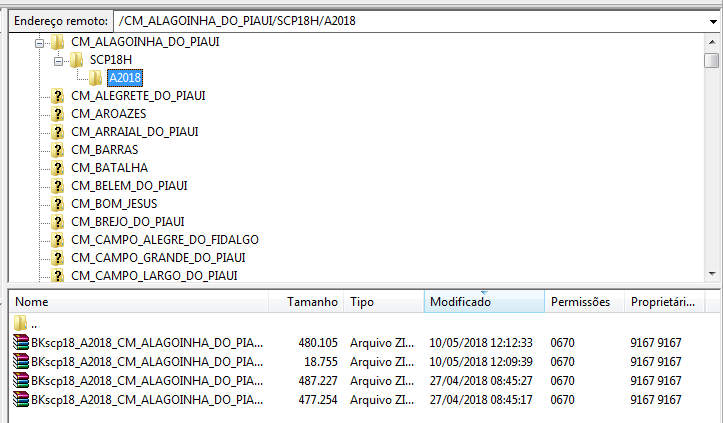The width and height of the screenshot is (723, 423).
Task: Select CM_ALEGRETE_DO_PIAUI in the tree
Action: coord(138,96)
